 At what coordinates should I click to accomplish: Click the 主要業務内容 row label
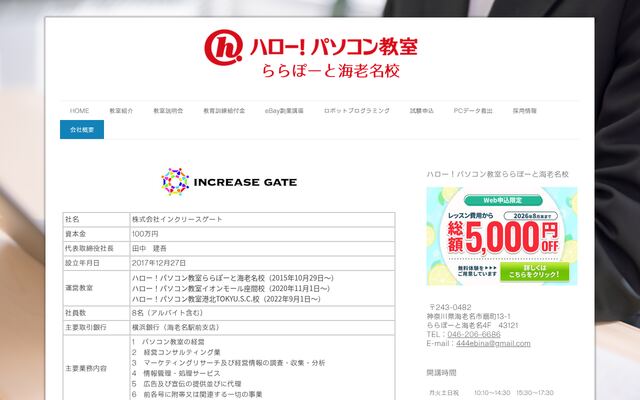click(86, 368)
